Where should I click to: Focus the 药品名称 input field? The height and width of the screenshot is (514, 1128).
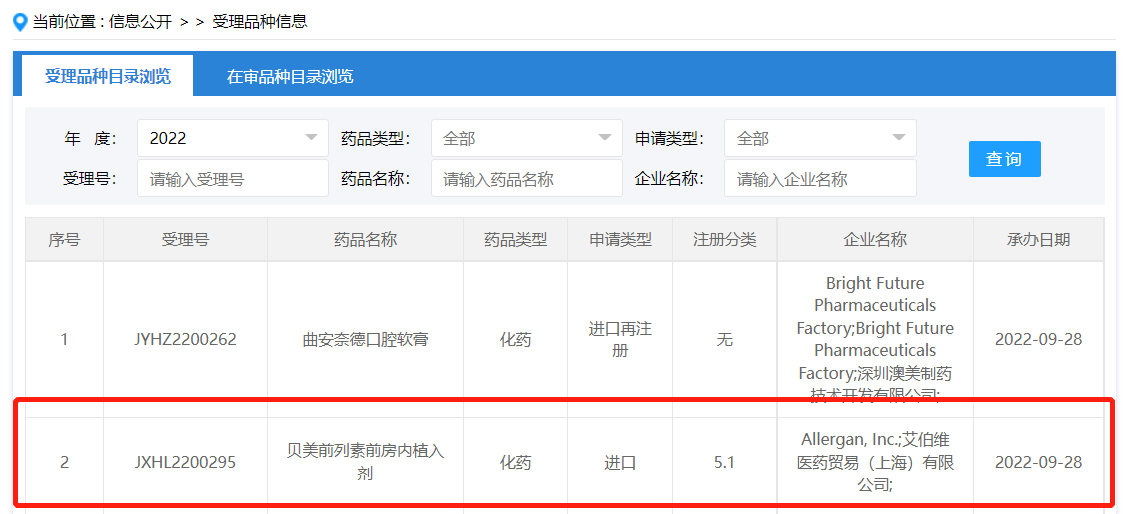tap(526, 179)
